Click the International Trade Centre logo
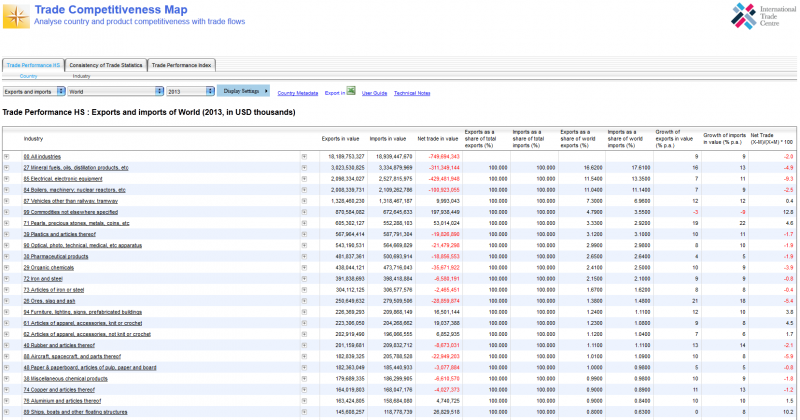 point(759,18)
